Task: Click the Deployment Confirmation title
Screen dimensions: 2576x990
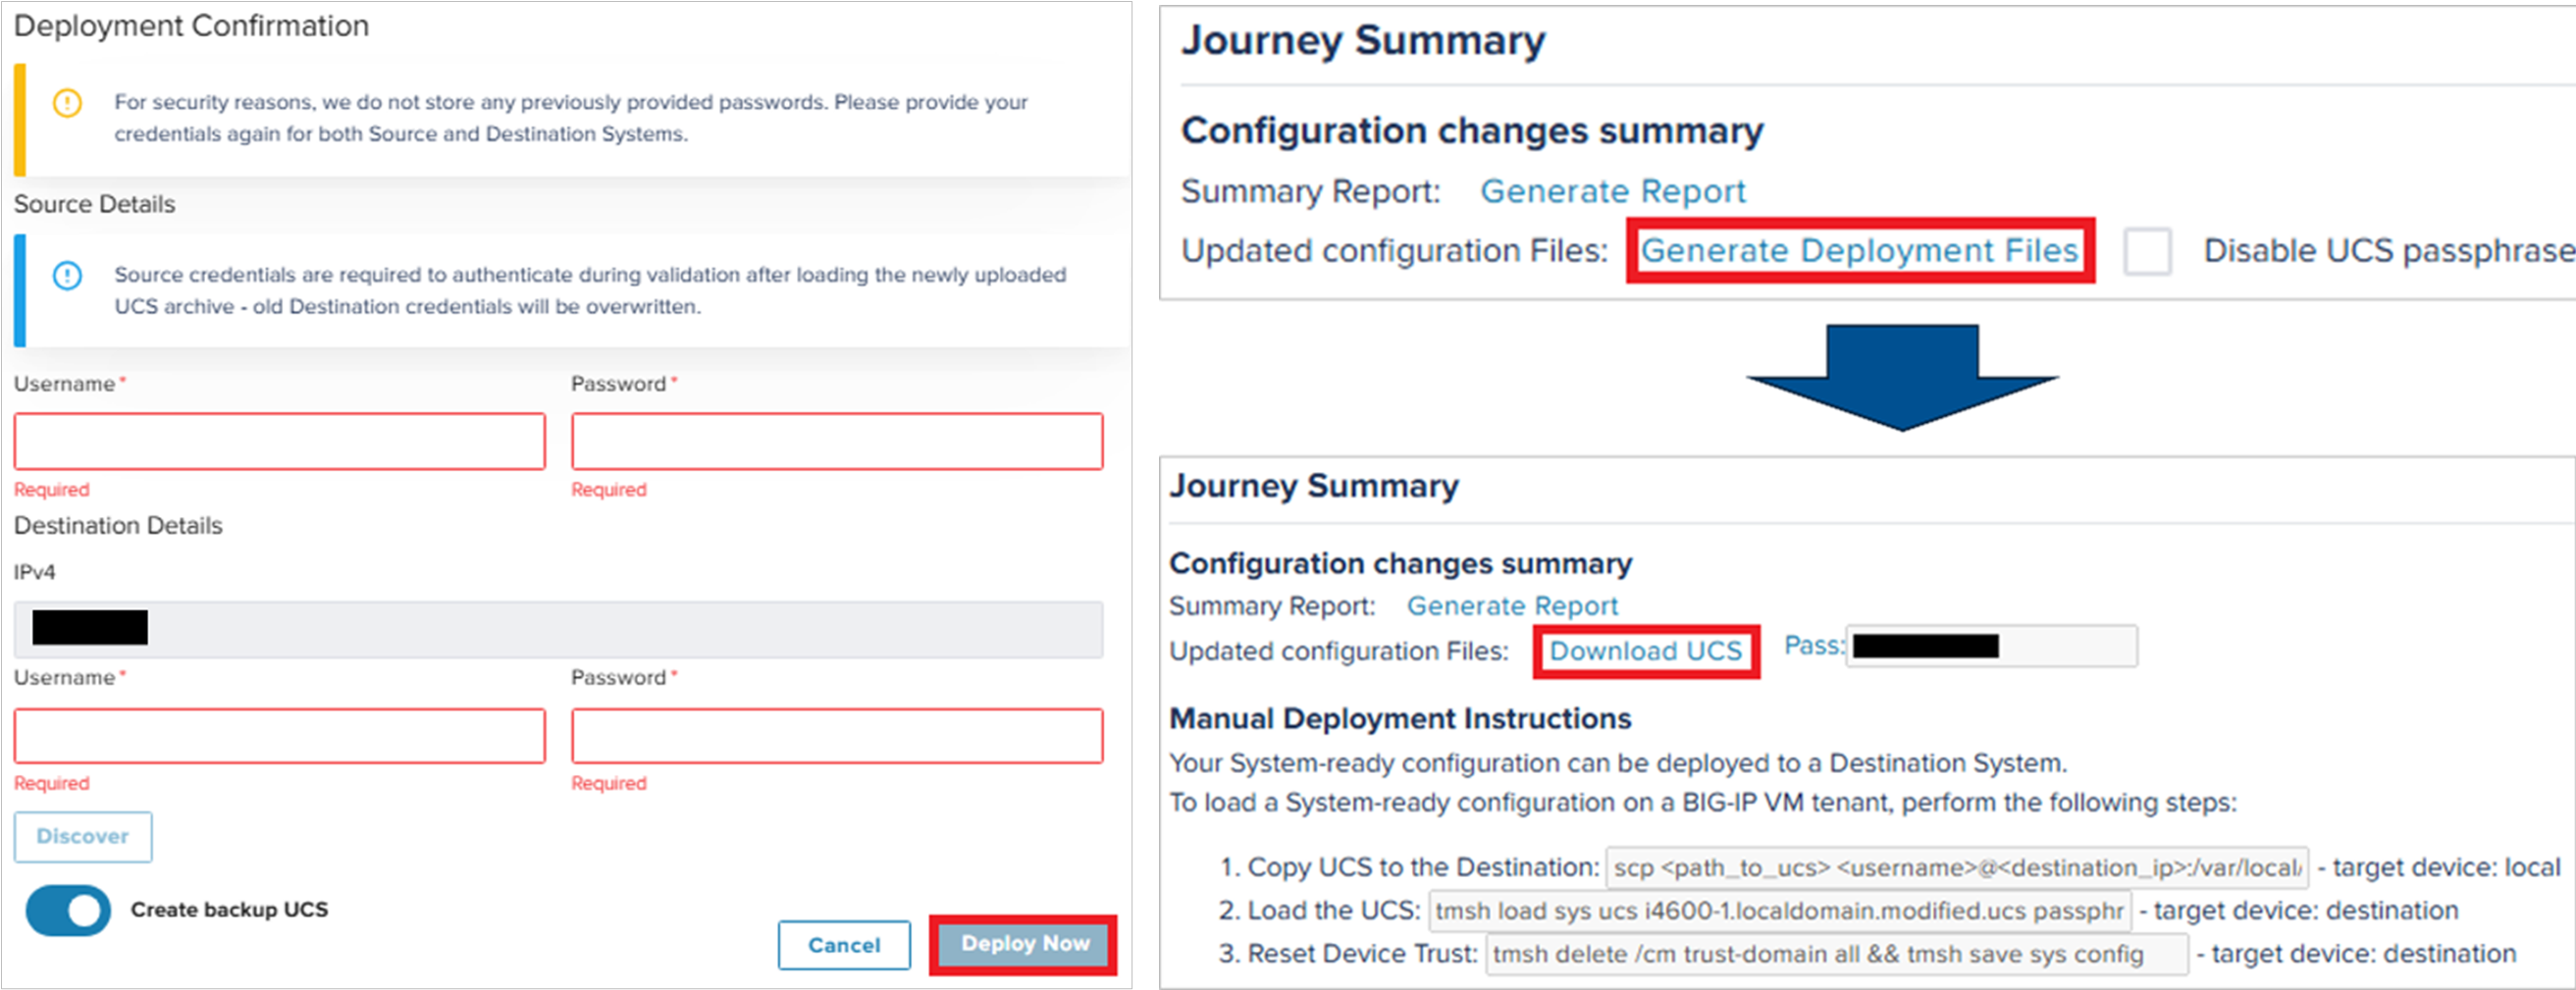Action: tap(191, 26)
